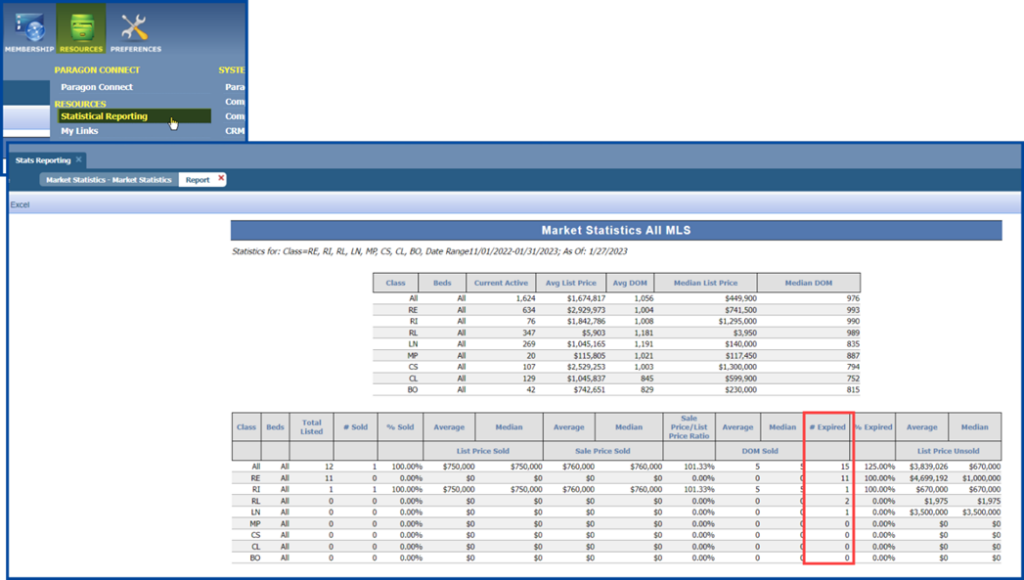Open My Links under Resources
This screenshot has width=1024, height=580.
tap(80, 131)
